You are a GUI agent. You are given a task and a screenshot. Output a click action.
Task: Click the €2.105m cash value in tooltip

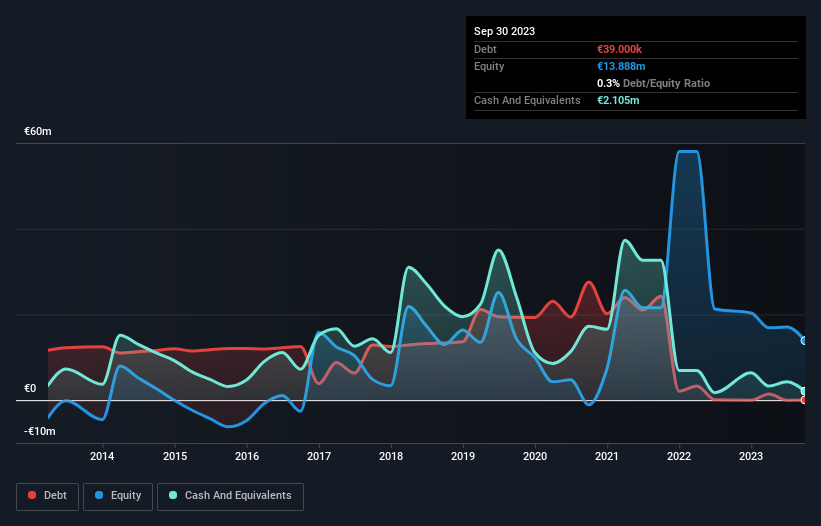(x=618, y=100)
